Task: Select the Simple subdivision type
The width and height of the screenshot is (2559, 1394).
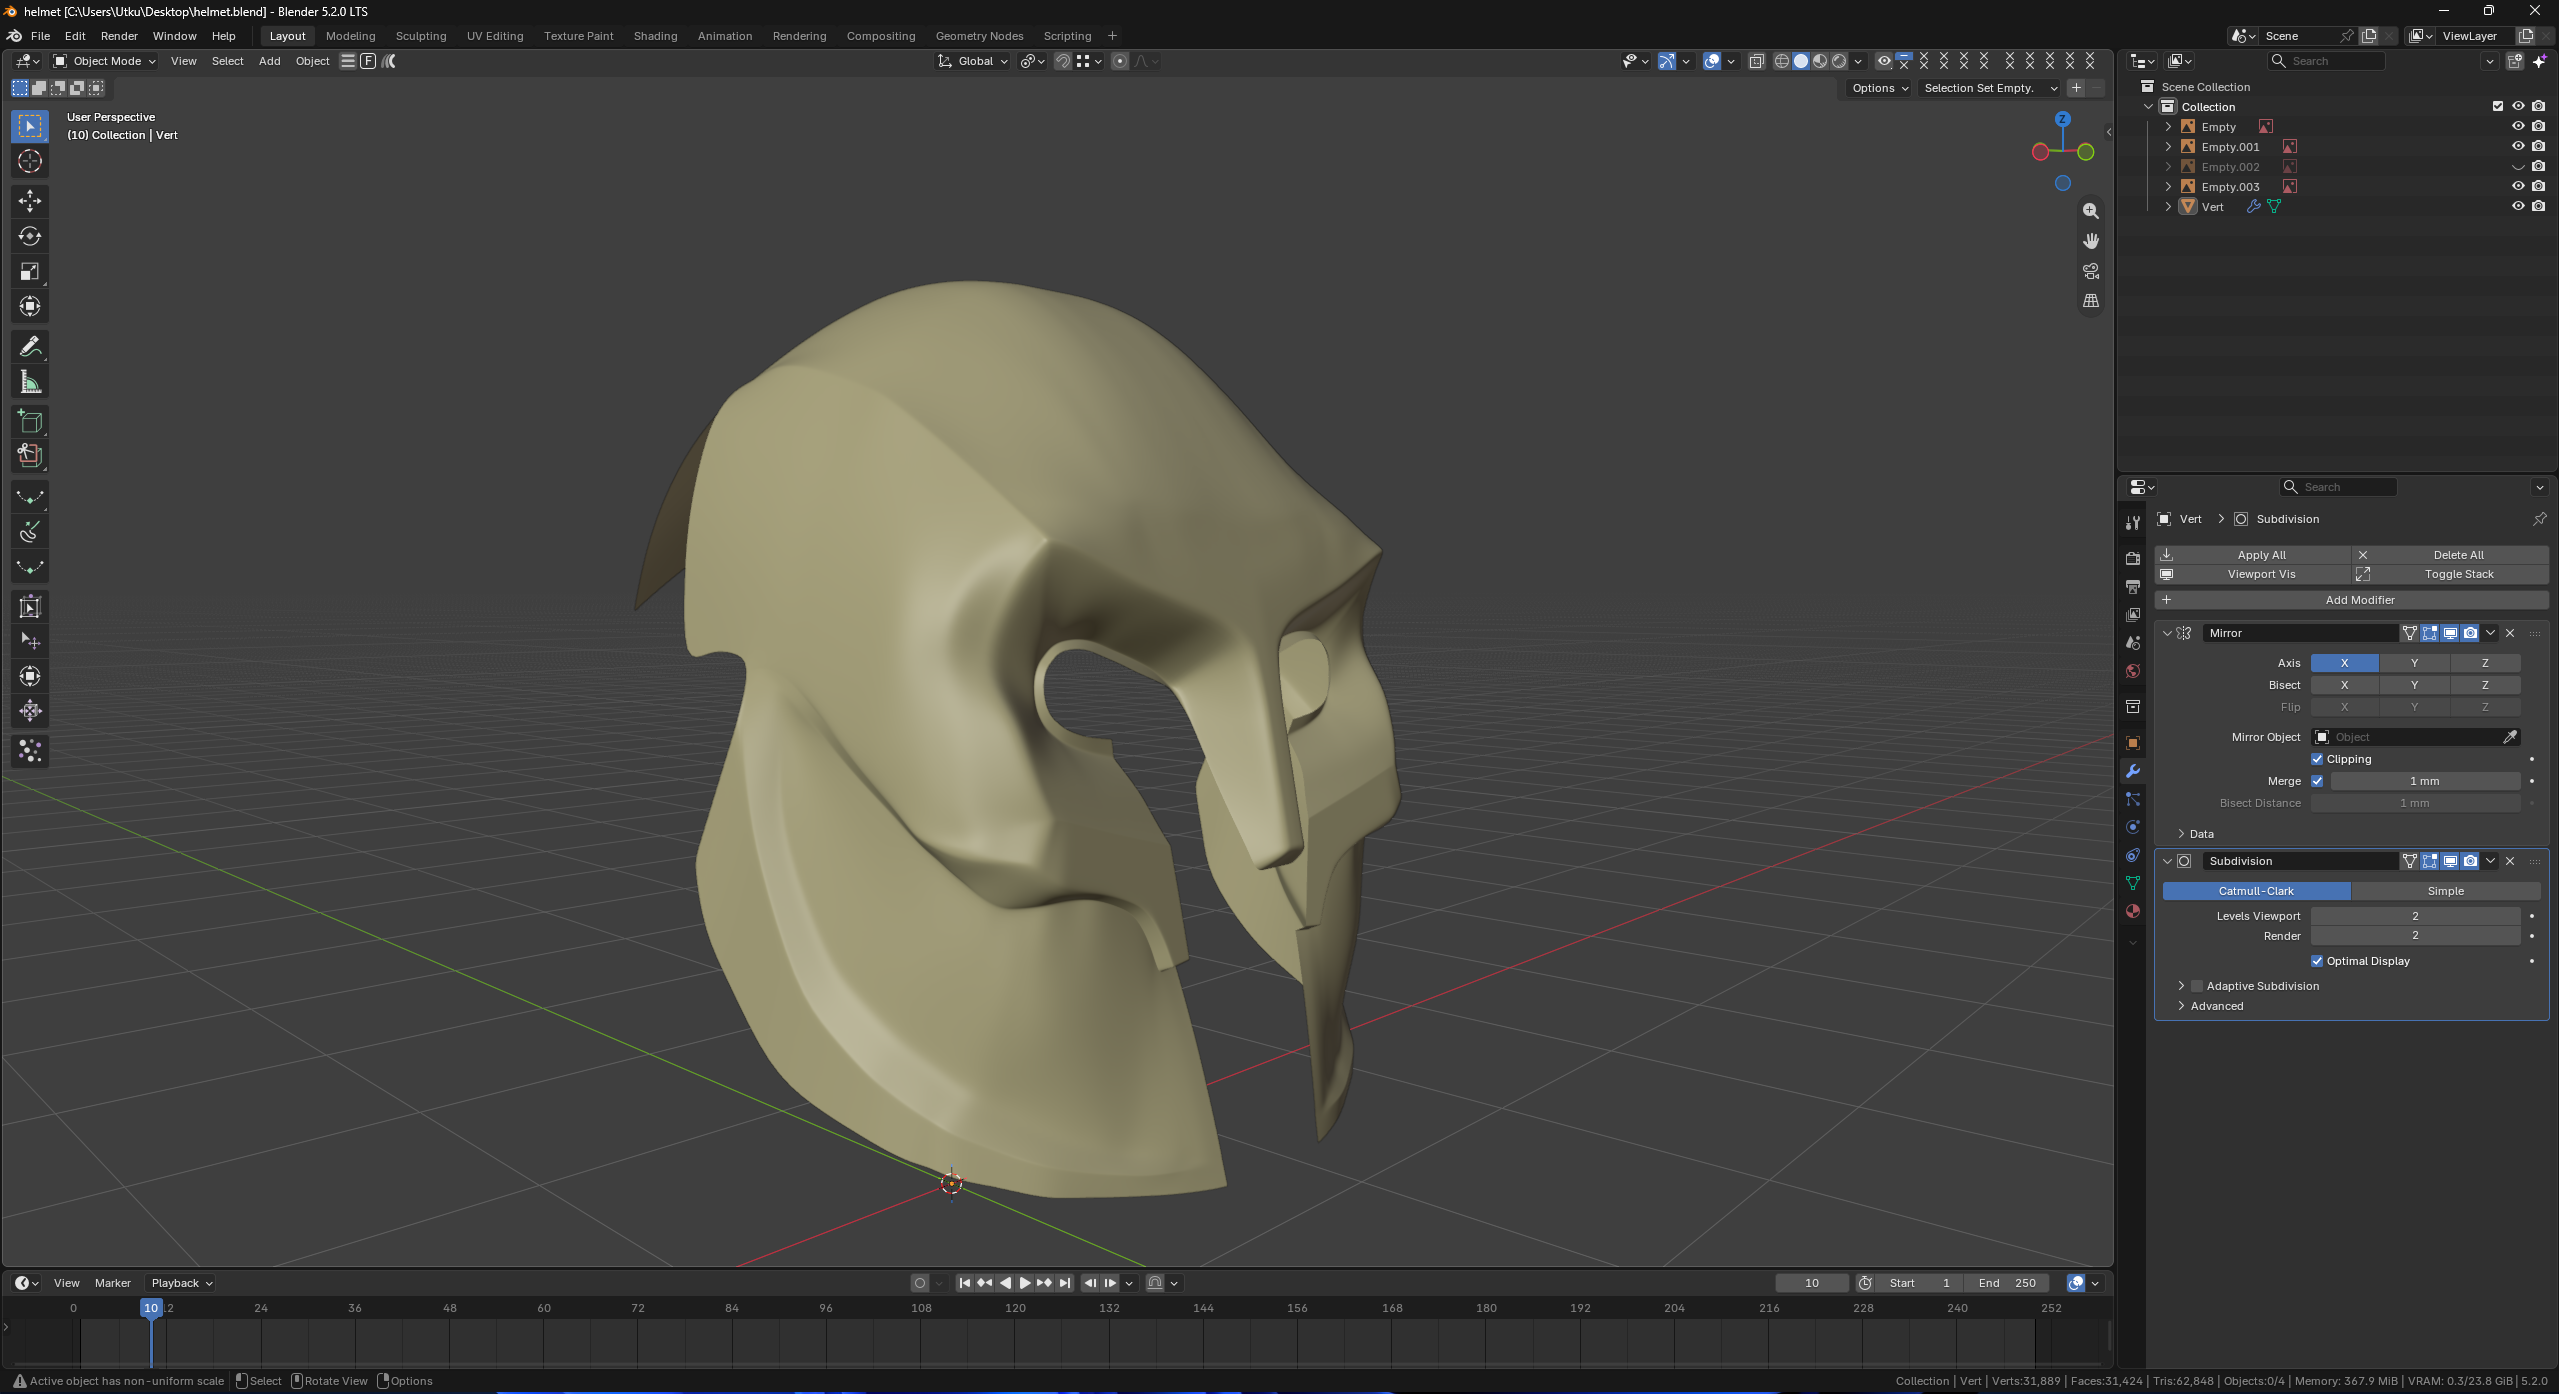Action: [2445, 891]
